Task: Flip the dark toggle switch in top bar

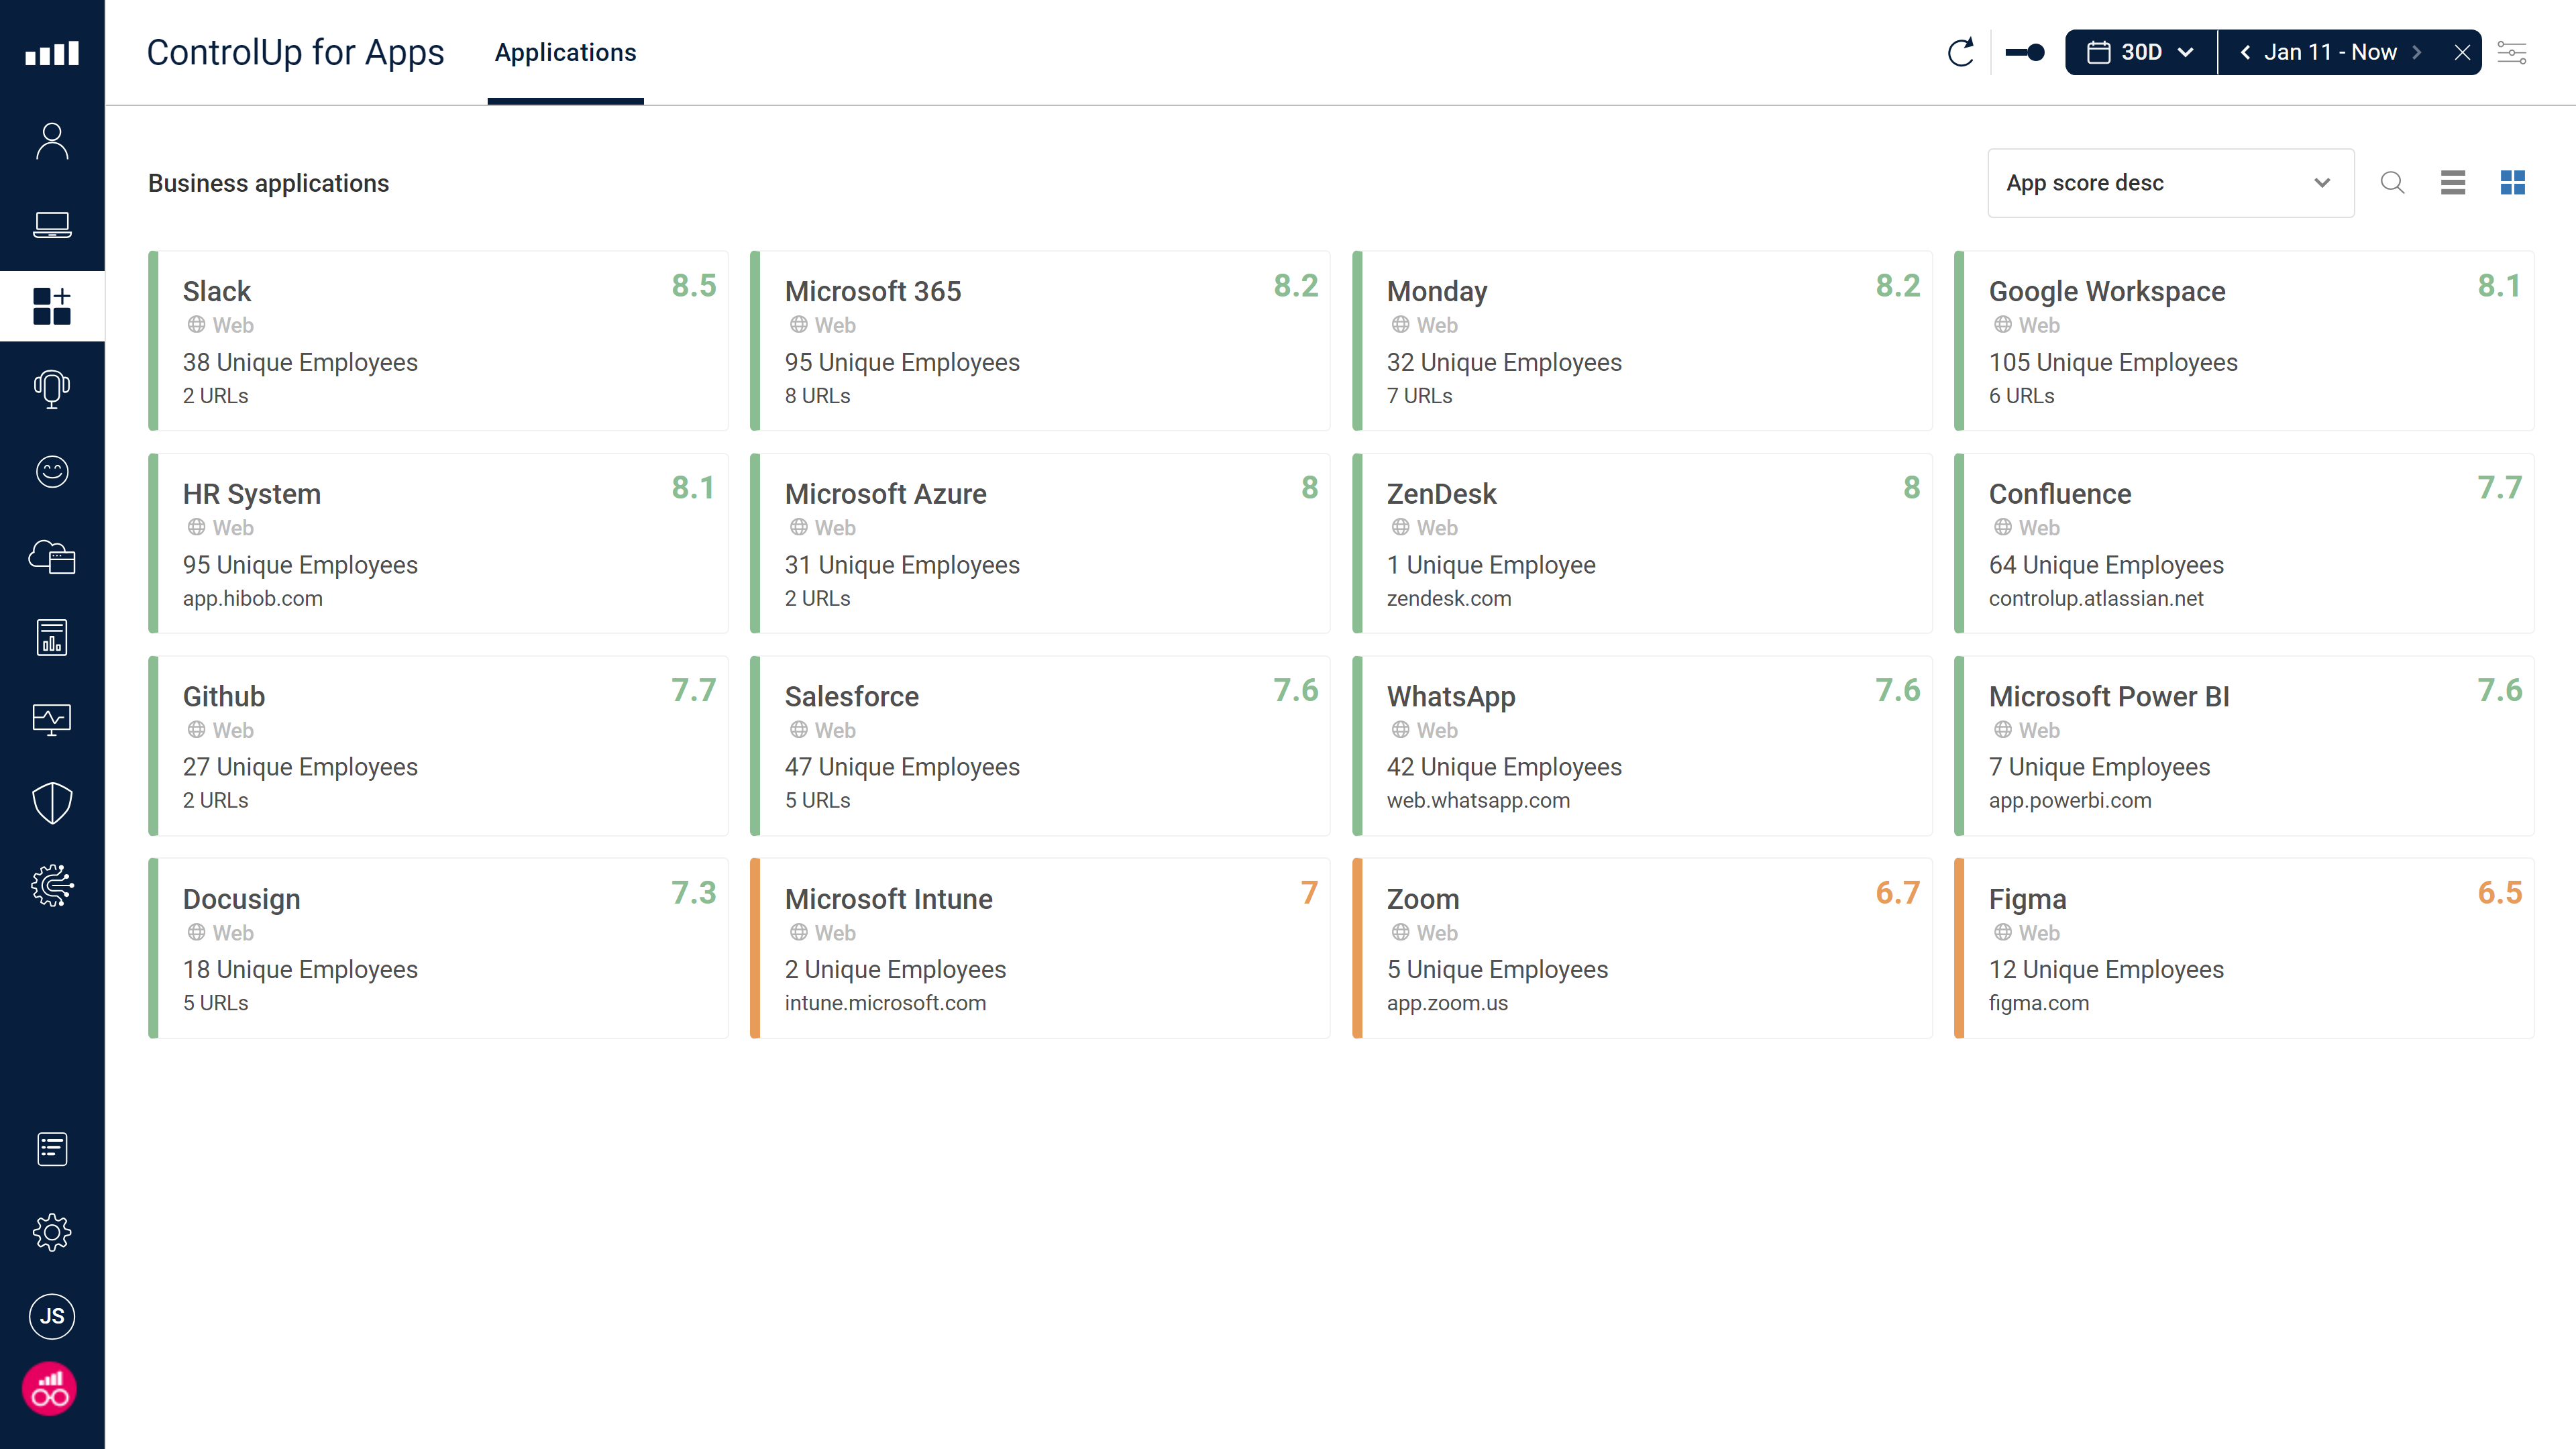Action: (2024, 52)
